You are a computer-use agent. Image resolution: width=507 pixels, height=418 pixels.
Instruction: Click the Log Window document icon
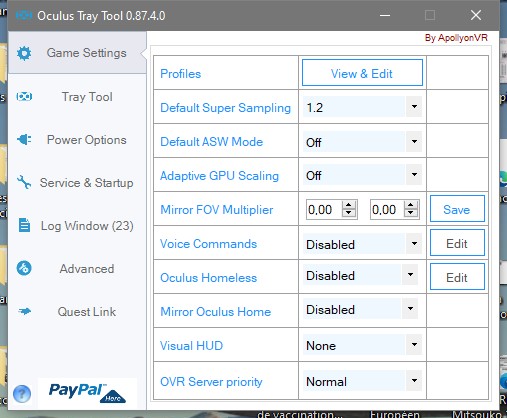(x=24, y=225)
